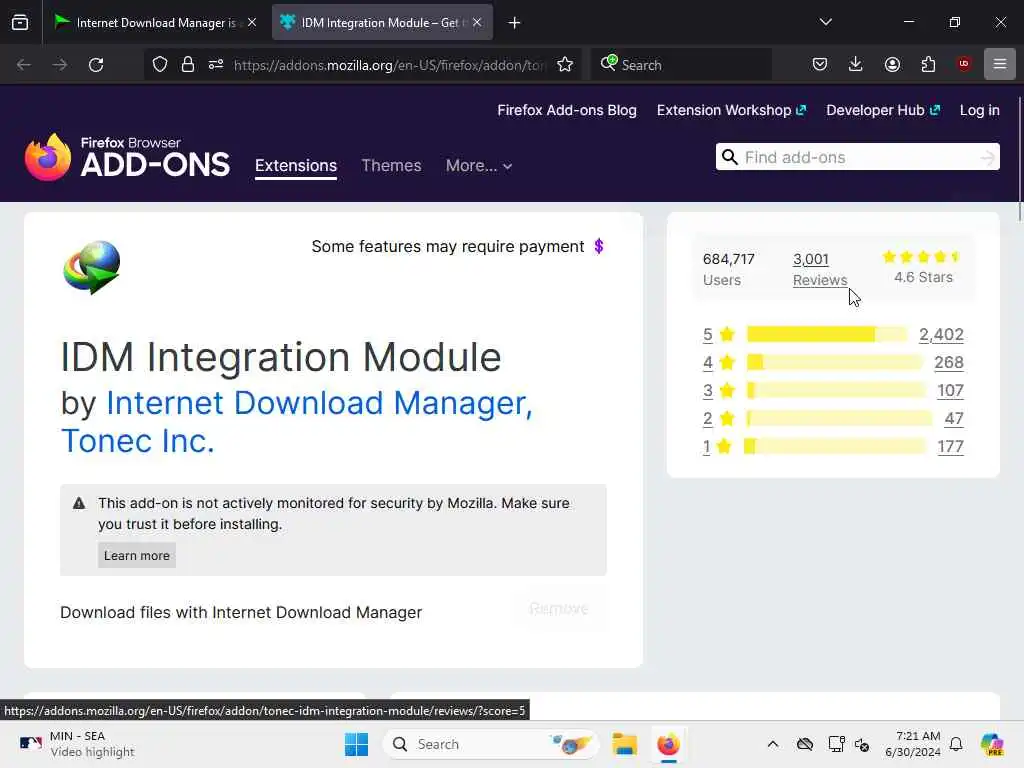Open the Downloads panel
The height and width of the screenshot is (768, 1024).
(x=856, y=64)
